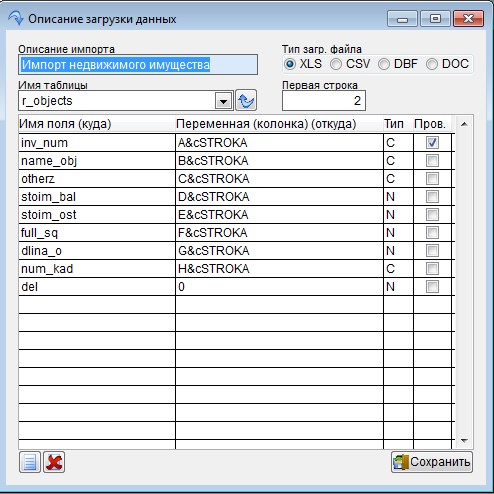Click the list icon button at bottom left
Viewport: 494px width, 494px height.
pyautogui.click(x=30, y=462)
